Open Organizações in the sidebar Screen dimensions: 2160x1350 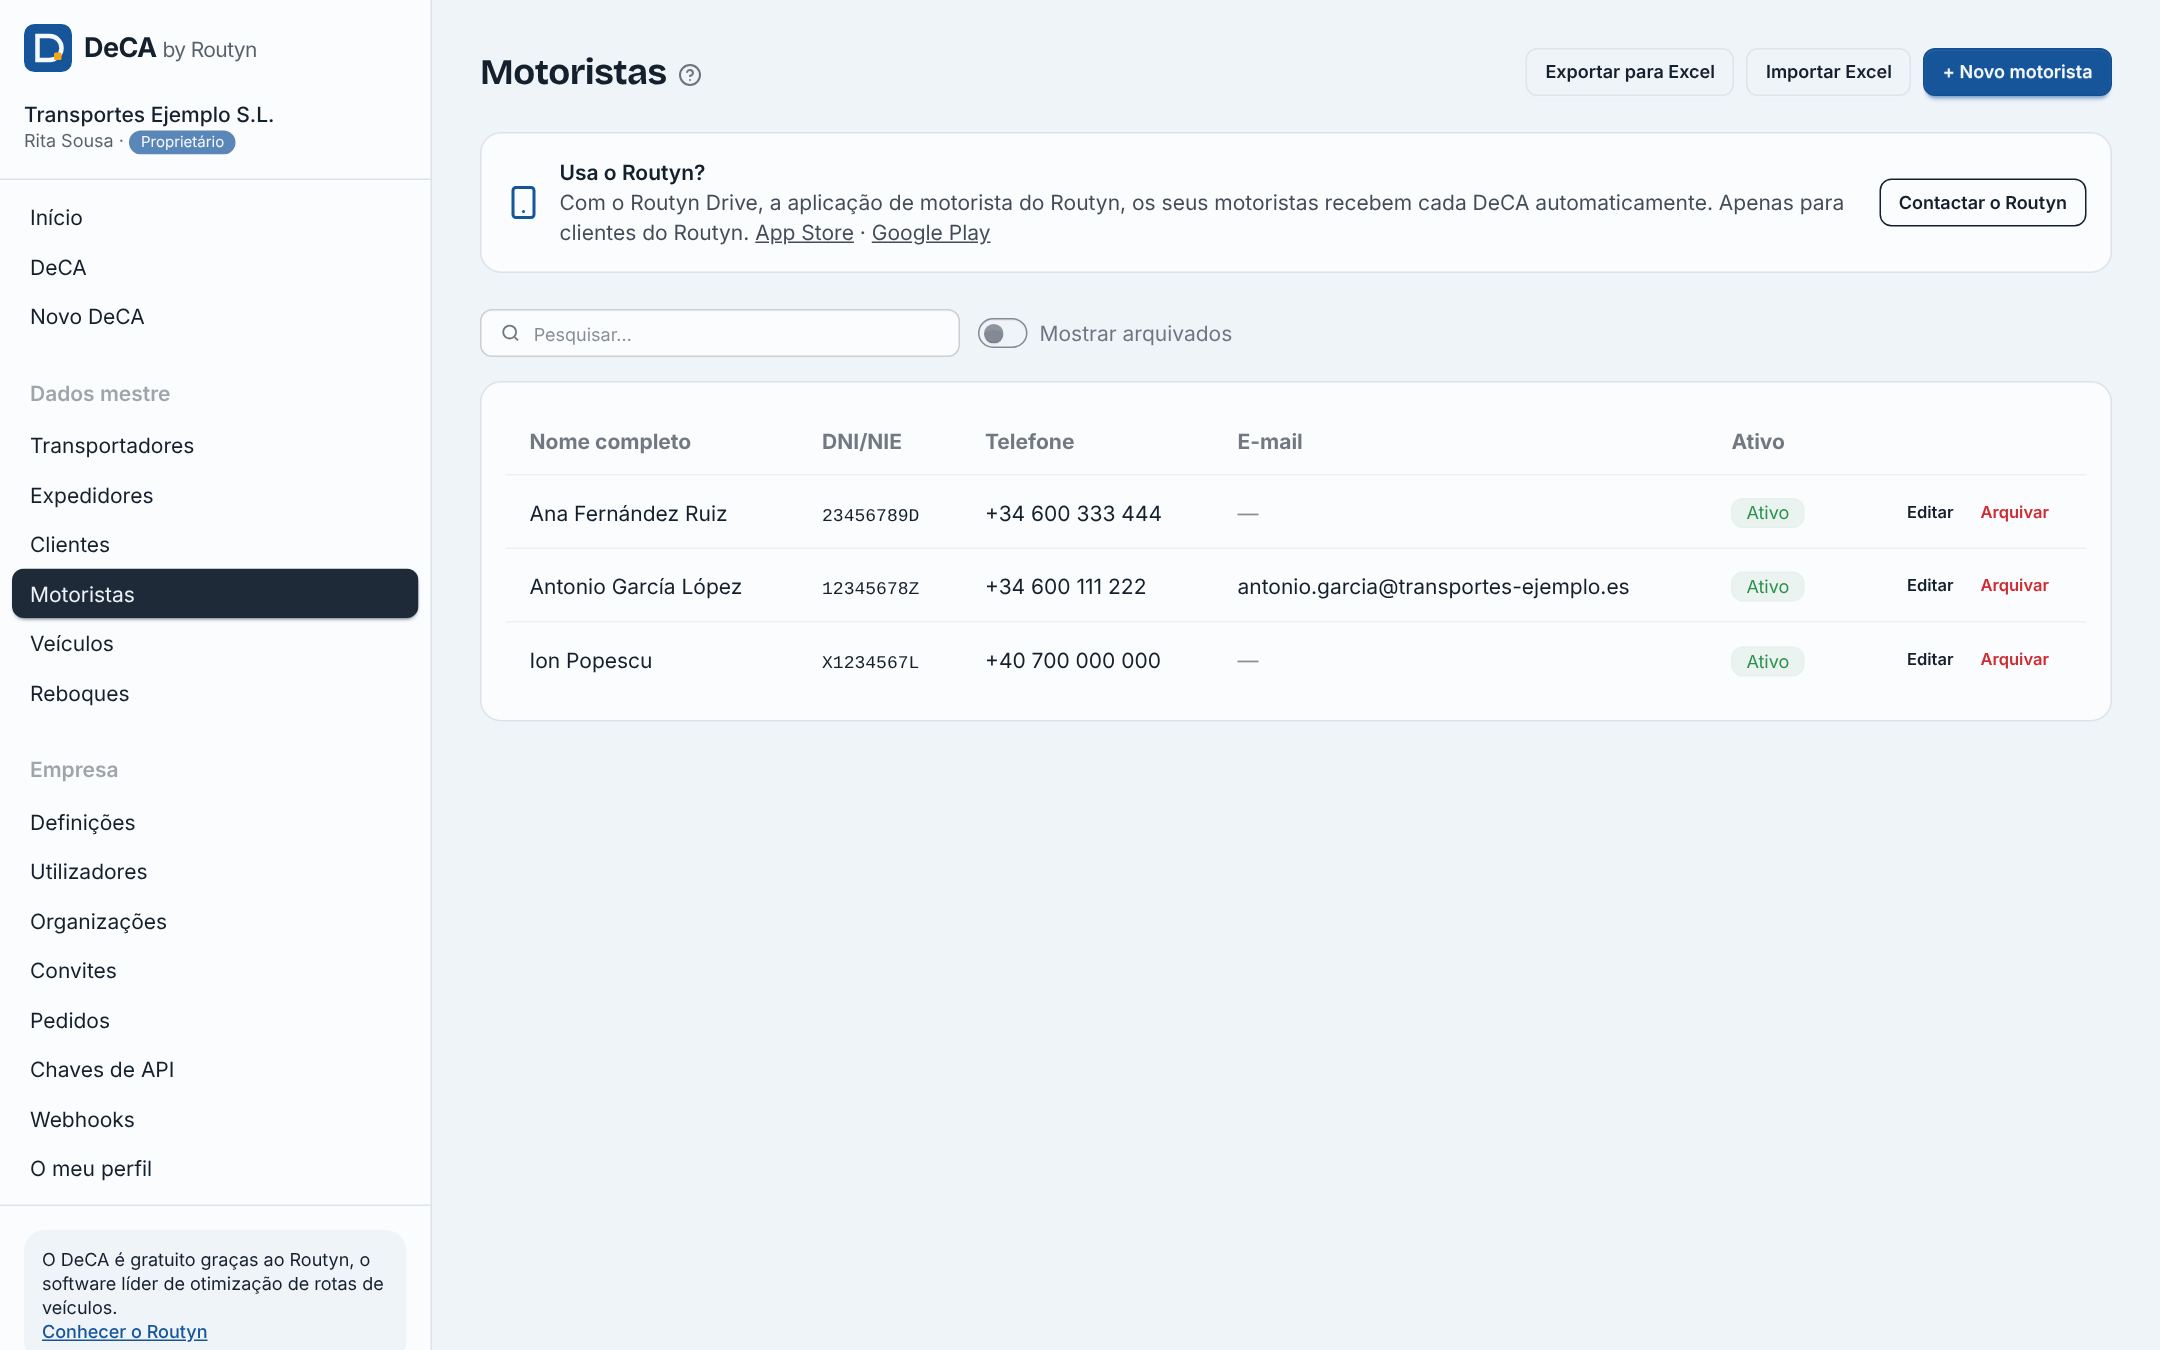pyautogui.click(x=215, y=922)
